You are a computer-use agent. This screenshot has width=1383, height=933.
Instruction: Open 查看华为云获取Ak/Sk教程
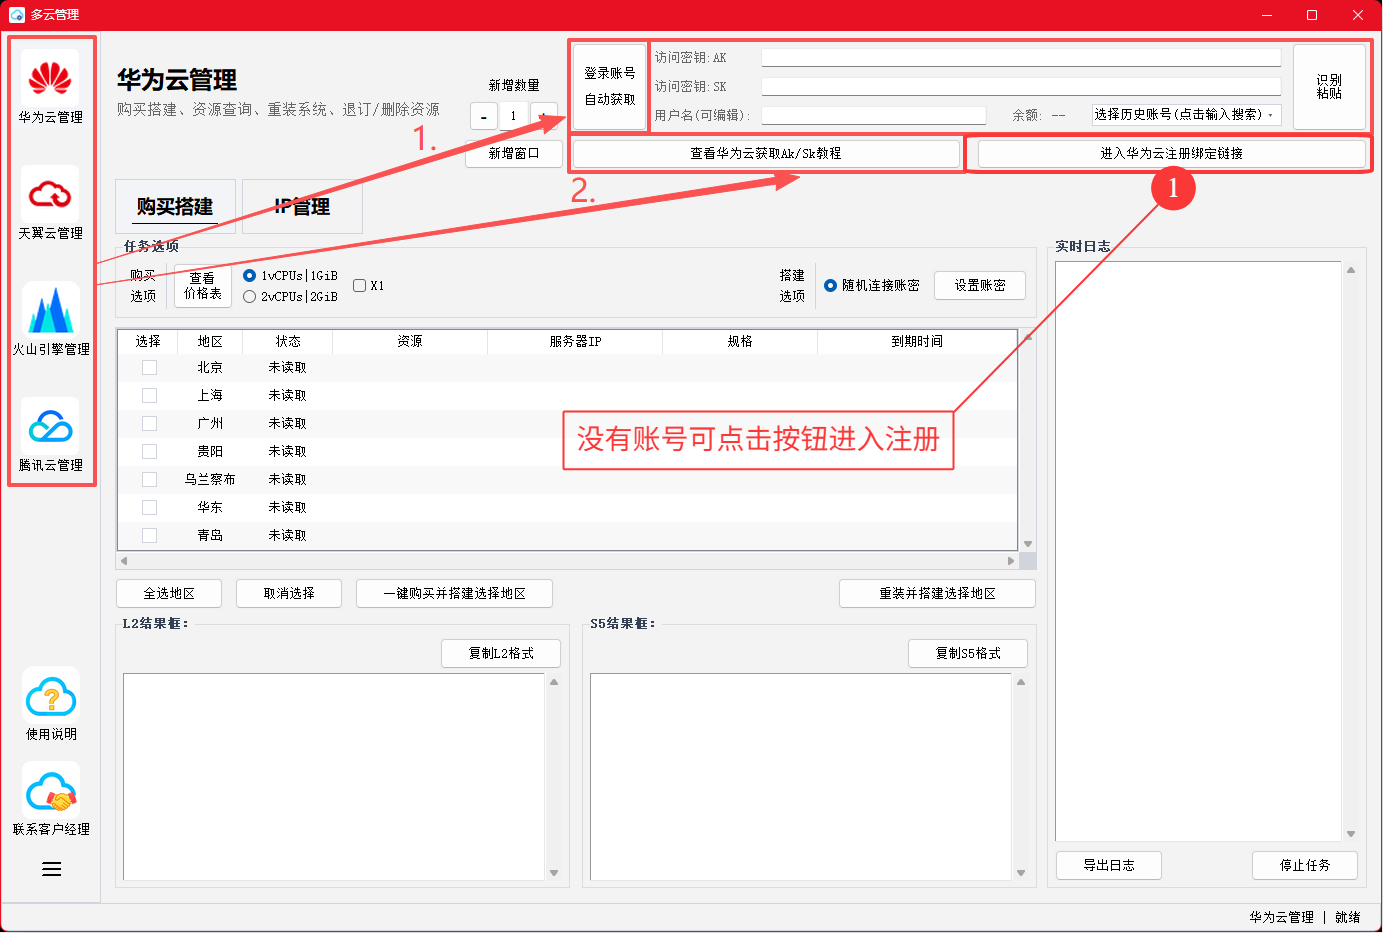tap(766, 153)
